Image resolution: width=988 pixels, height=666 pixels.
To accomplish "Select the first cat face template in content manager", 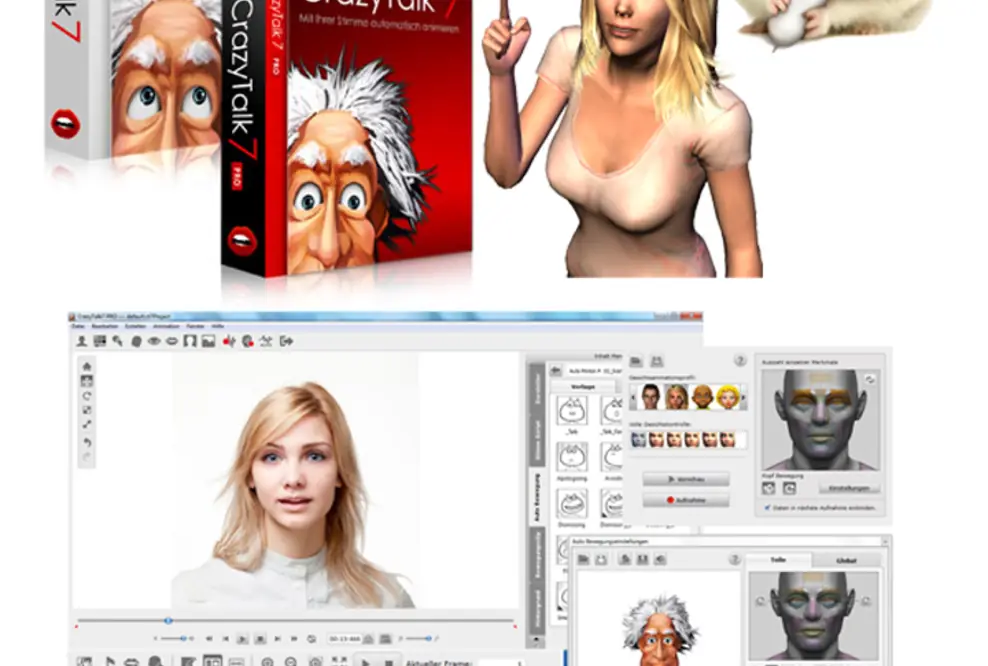I will [x=572, y=410].
